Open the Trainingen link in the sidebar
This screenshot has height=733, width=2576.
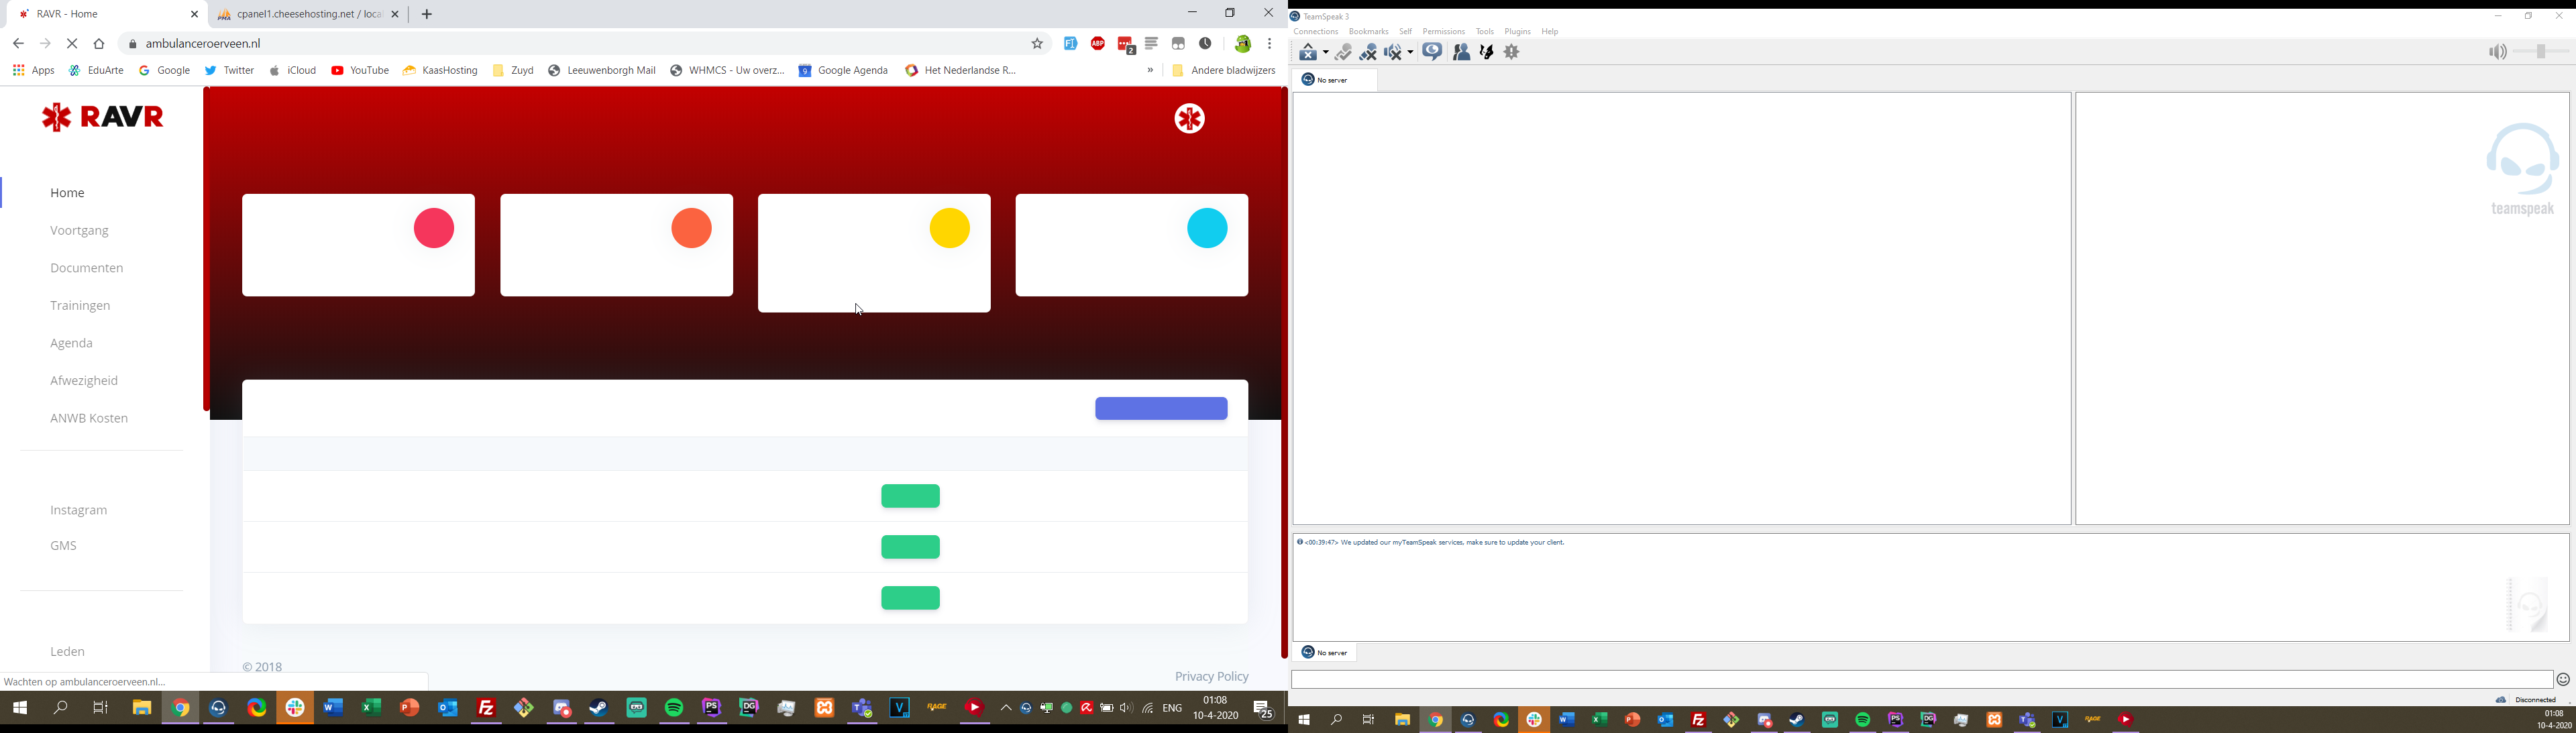81,306
